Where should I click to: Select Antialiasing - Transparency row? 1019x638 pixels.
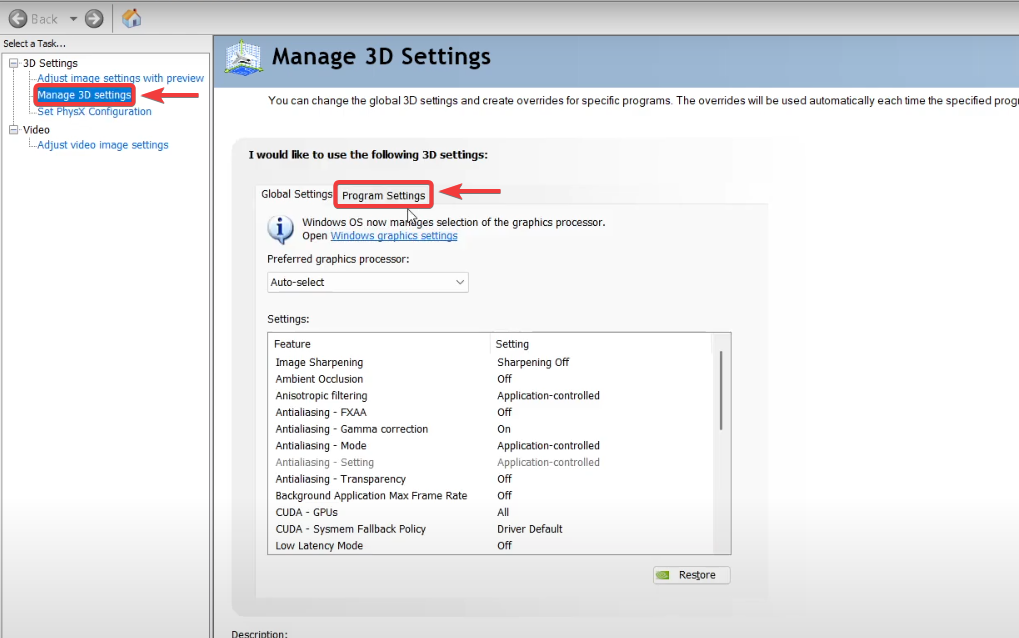[x=491, y=479]
